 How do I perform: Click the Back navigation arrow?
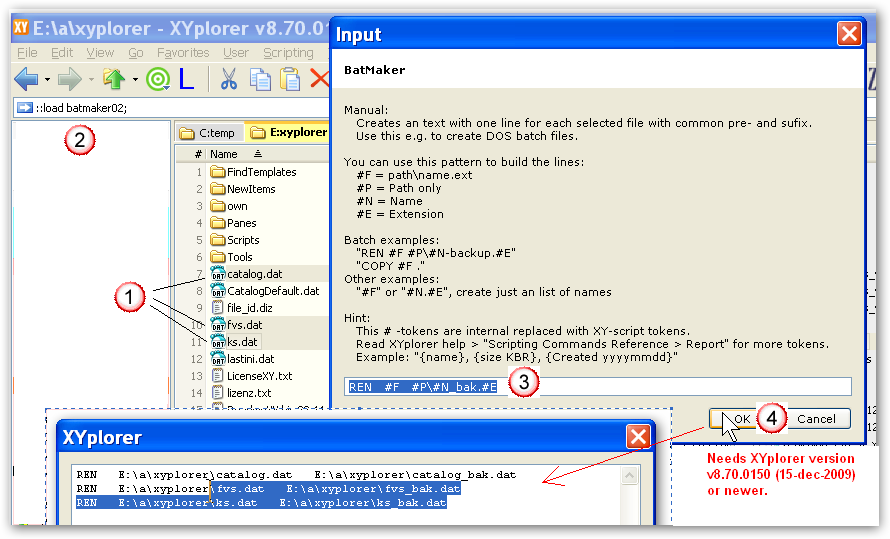(x=26, y=79)
